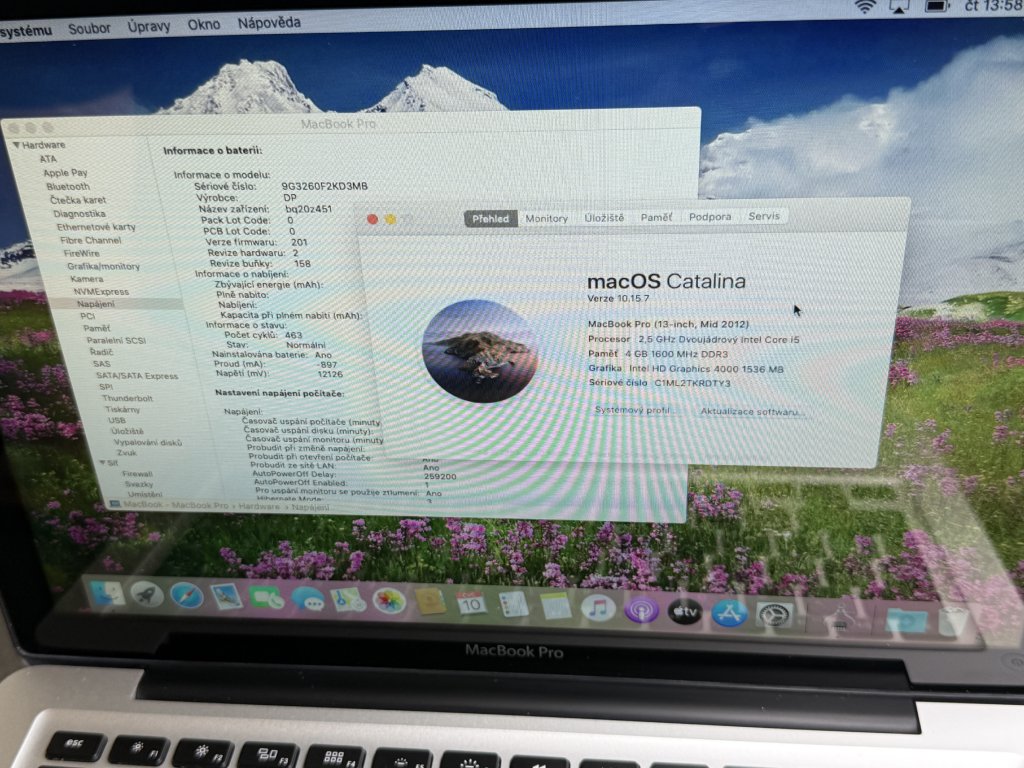Open Podcasts purple icon in Dock
Screen dimensions: 1024x768
coord(641,611)
